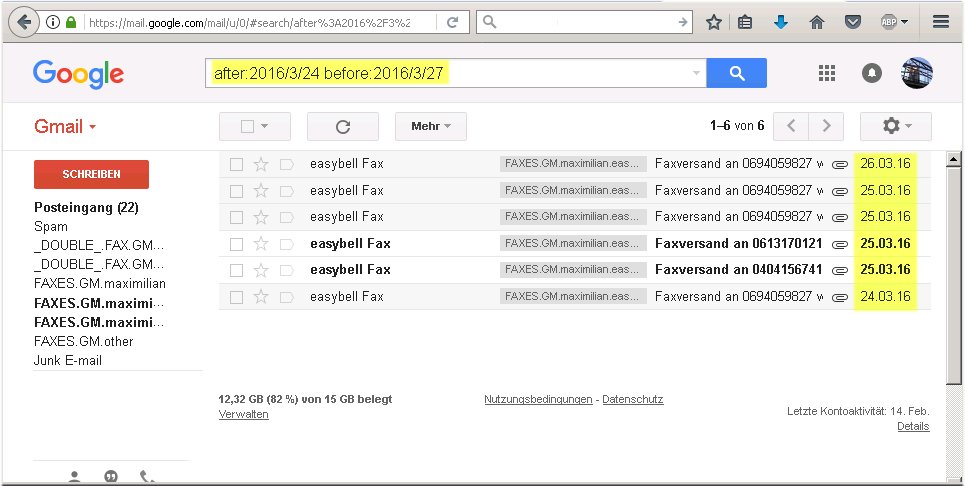Viewport: 965px width, 486px height.
Task: Open Spam folder
Action: pyautogui.click(x=50, y=226)
